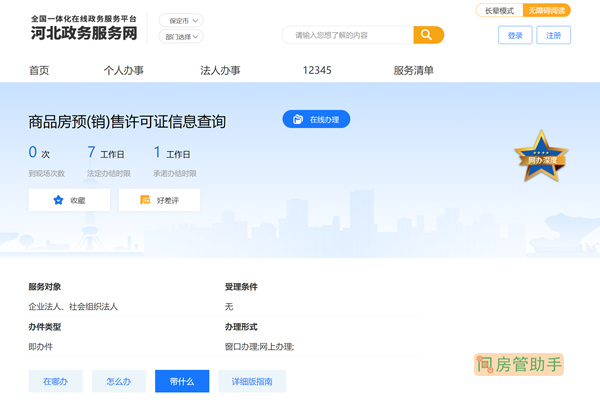Screen dimensions: 600x400
Task: Click the 企业法人、社会组织法人 text
Action: (73, 307)
